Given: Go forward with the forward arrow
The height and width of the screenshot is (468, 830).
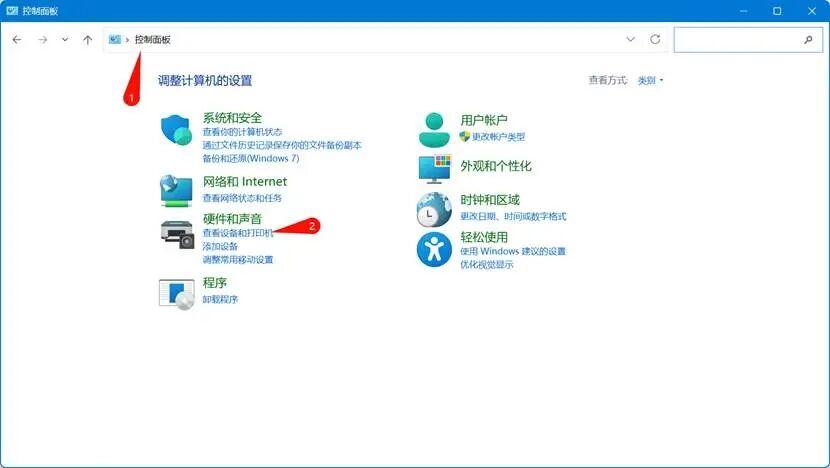Looking at the screenshot, I should 42,40.
